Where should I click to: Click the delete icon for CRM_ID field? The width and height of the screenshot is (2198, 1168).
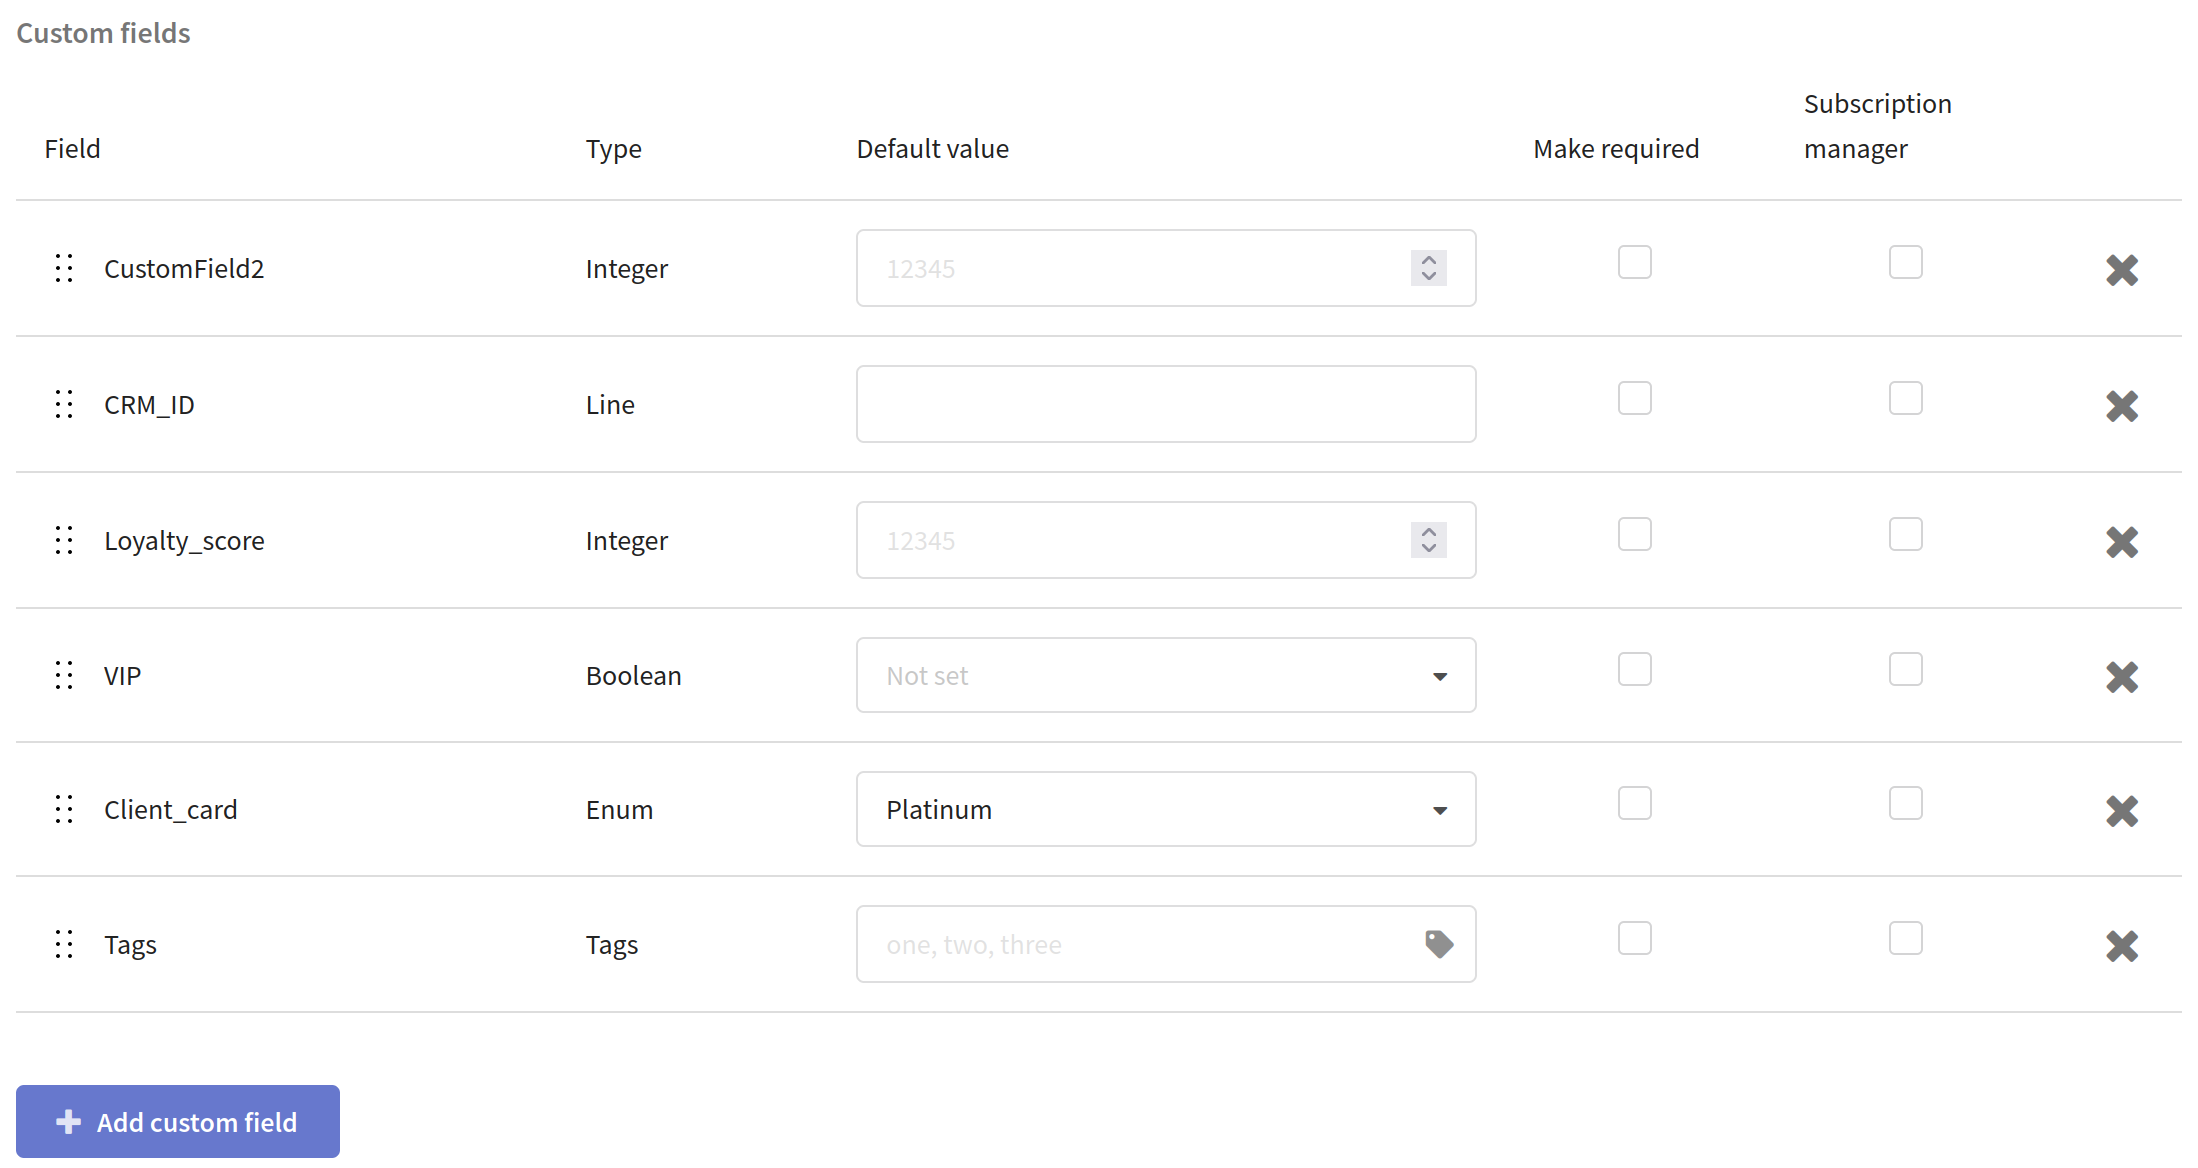(x=2125, y=404)
